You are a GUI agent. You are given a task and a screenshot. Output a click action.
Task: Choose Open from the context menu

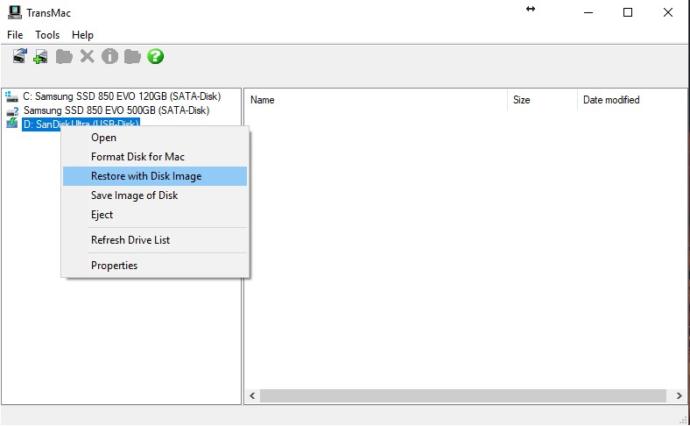(155, 138)
